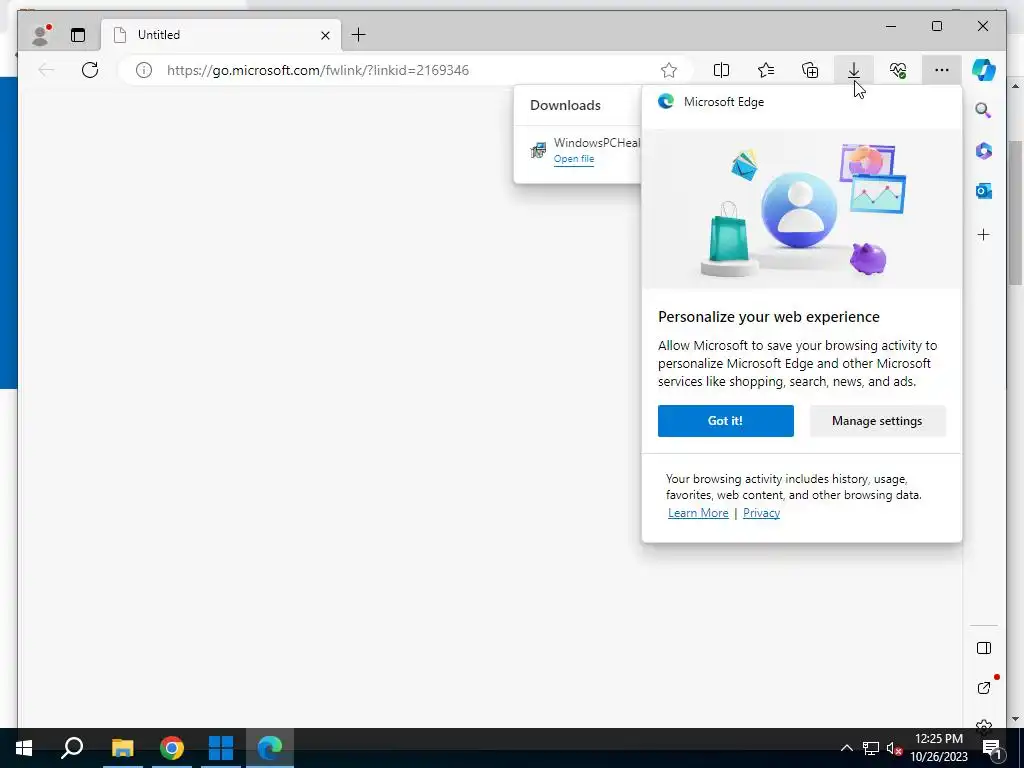
Task: Launch Google Chrome from taskbar
Action: pos(172,748)
